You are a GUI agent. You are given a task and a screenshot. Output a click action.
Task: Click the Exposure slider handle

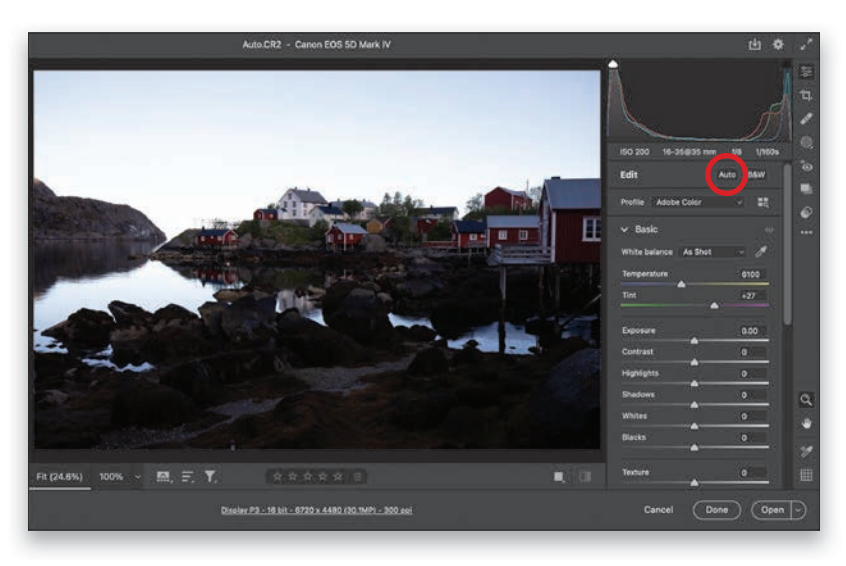694,341
